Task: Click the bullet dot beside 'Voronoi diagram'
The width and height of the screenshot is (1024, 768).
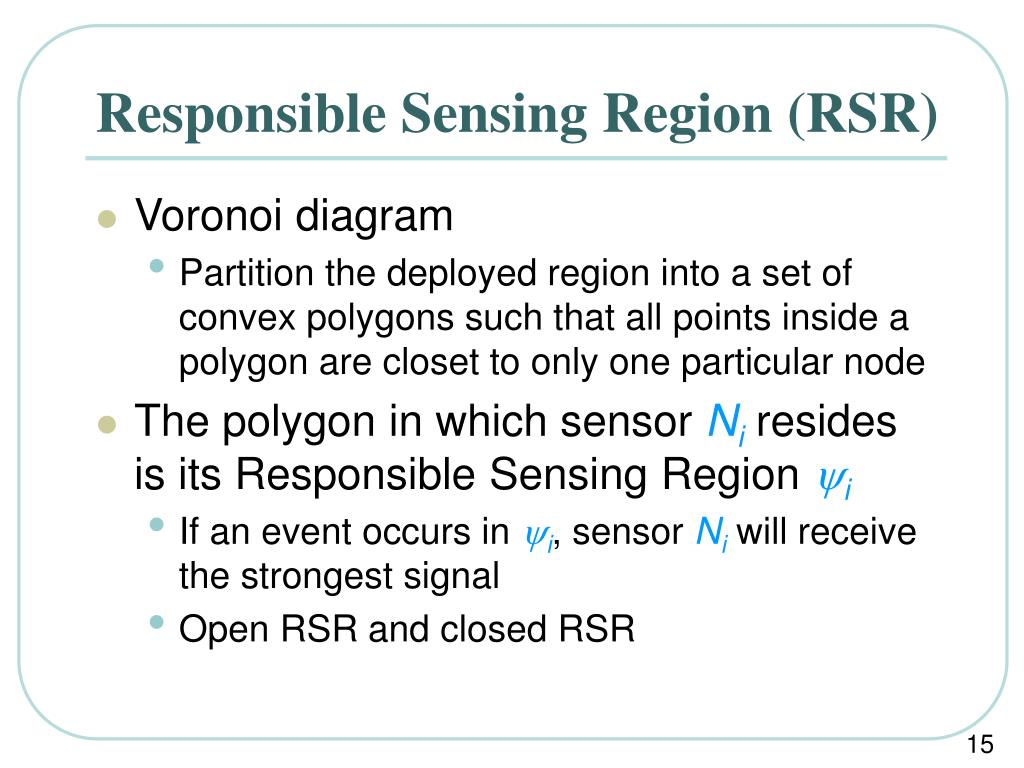Action: (x=106, y=219)
